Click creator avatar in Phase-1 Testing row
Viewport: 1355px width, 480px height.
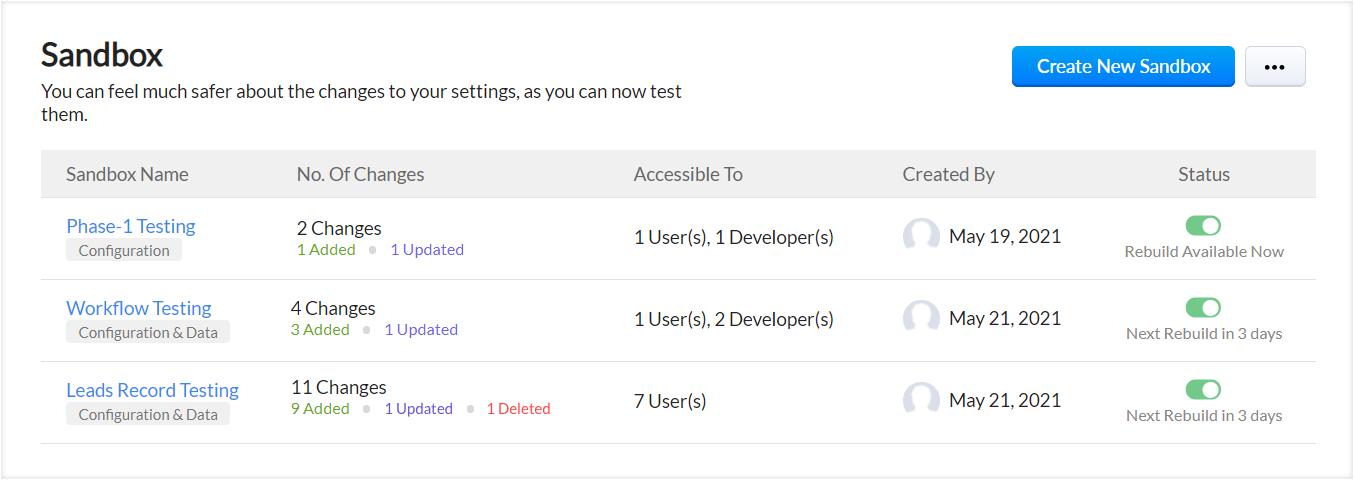coord(921,237)
